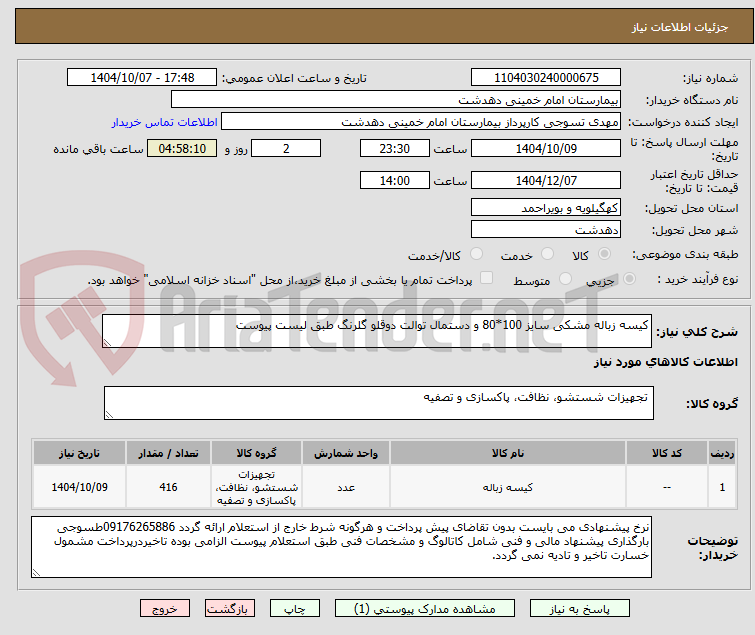Click resize handle of گروه کالا box

click(x=109, y=415)
